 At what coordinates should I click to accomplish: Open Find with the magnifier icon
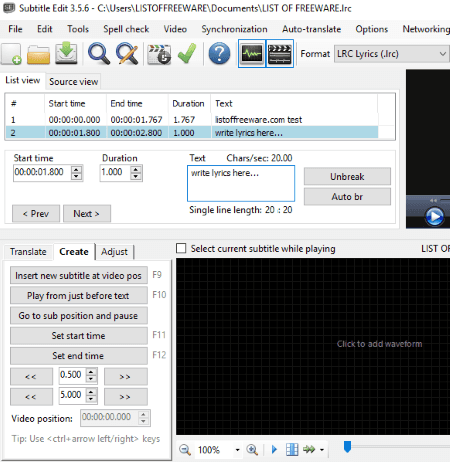tap(99, 54)
